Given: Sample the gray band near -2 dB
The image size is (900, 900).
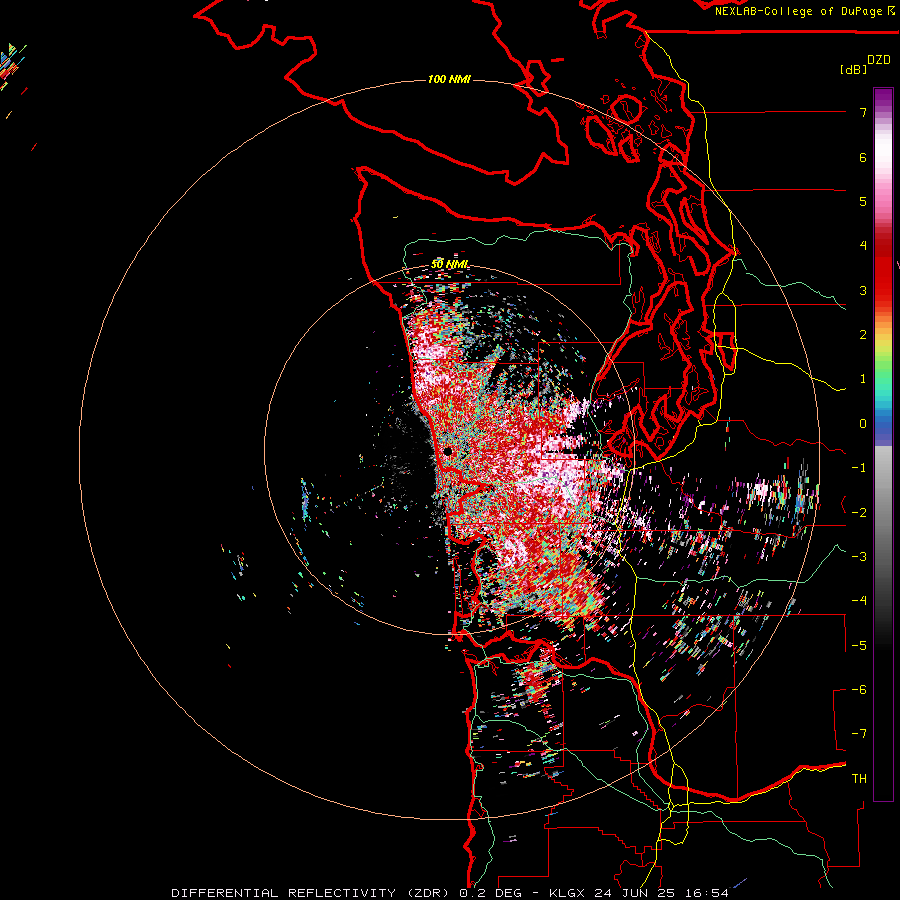Looking at the screenshot, I should [883, 513].
